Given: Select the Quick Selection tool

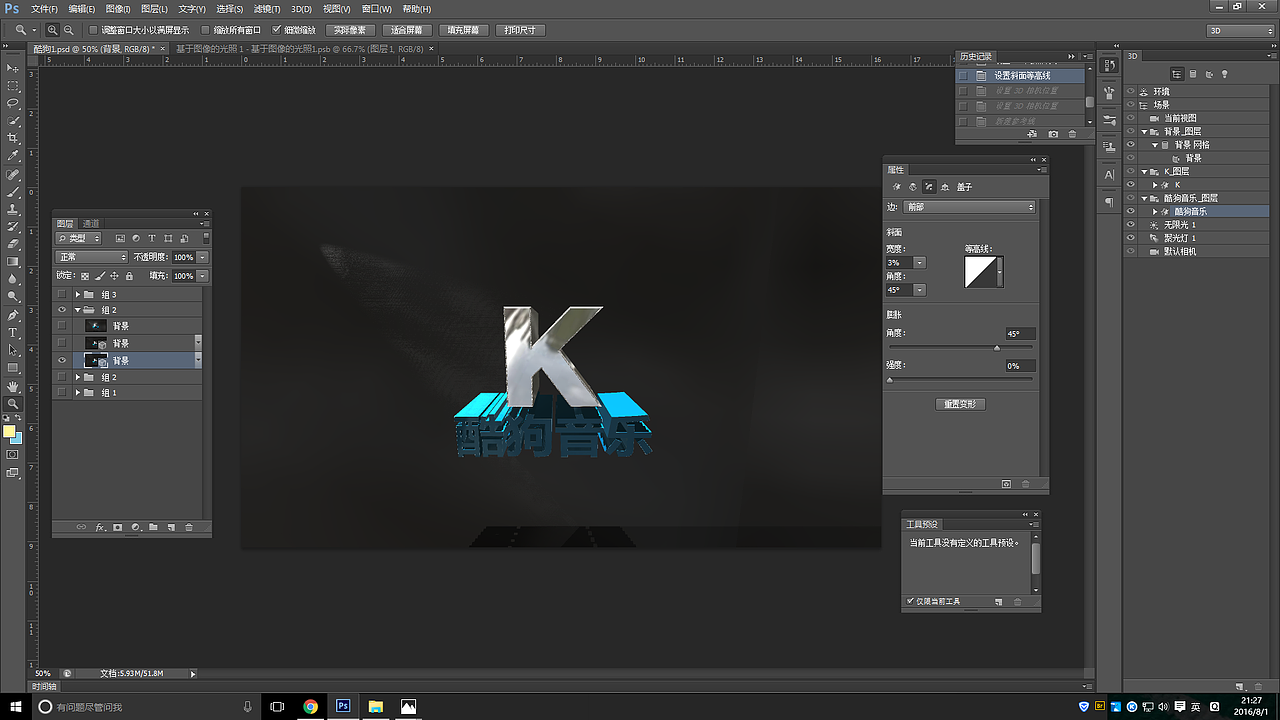Looking at the screenshot, I should 13,120.
